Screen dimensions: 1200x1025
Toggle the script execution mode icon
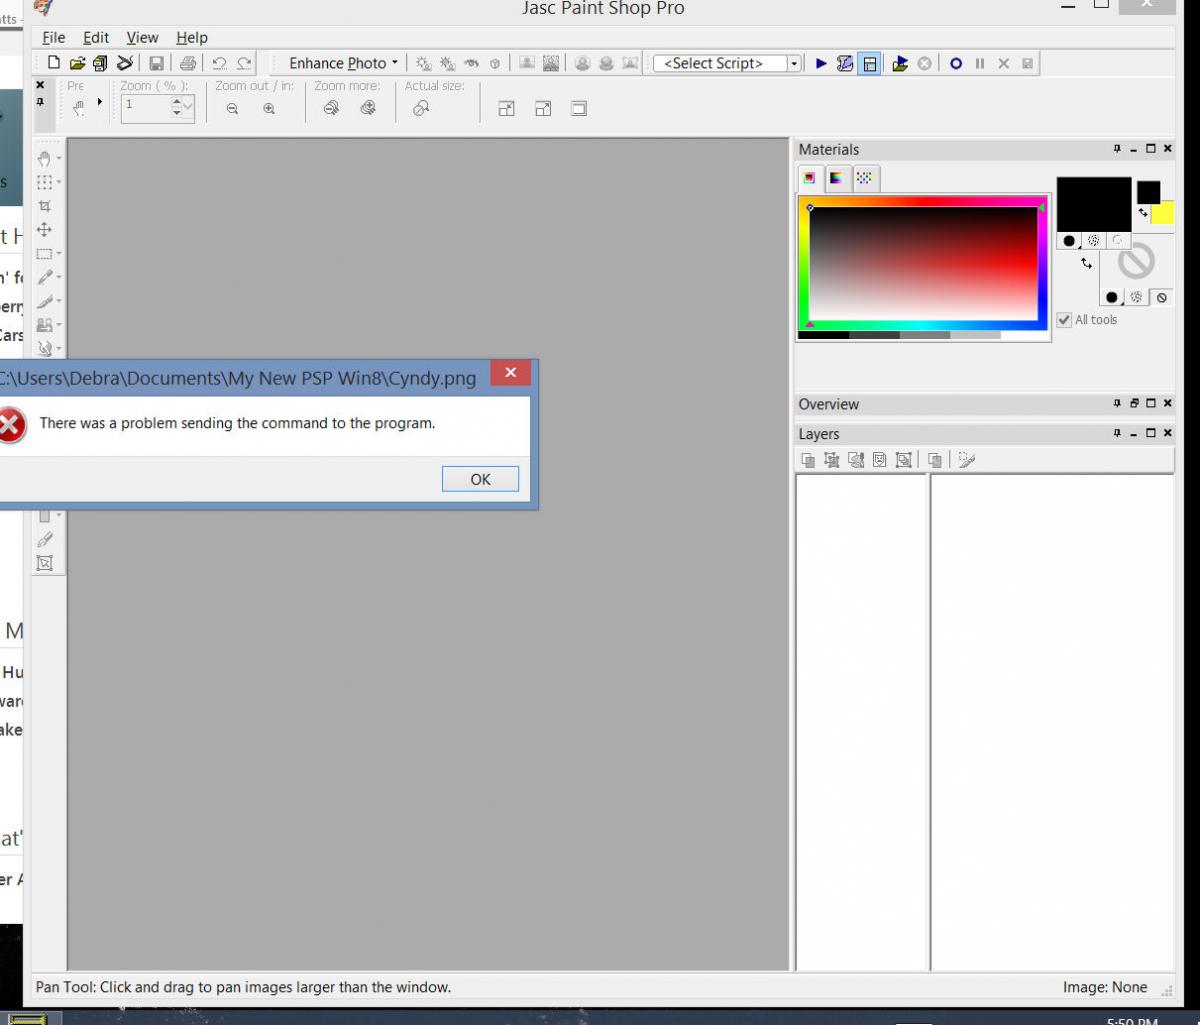click(869, 63)
